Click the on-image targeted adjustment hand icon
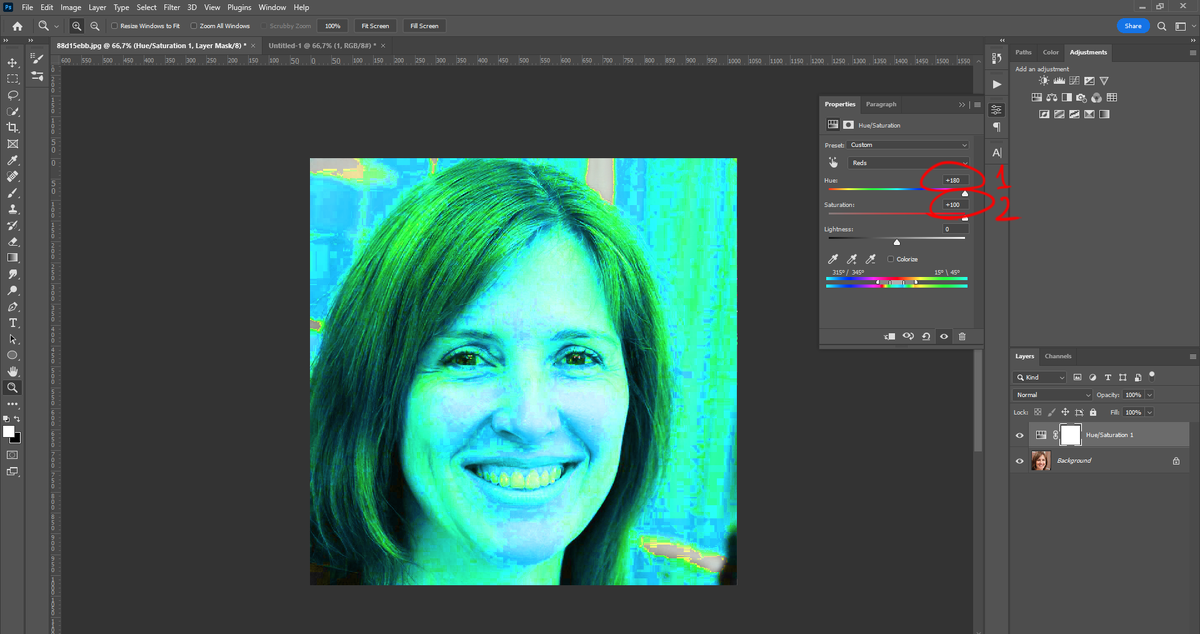This screenshot has width=1200, height=634. tap(832, 162)
